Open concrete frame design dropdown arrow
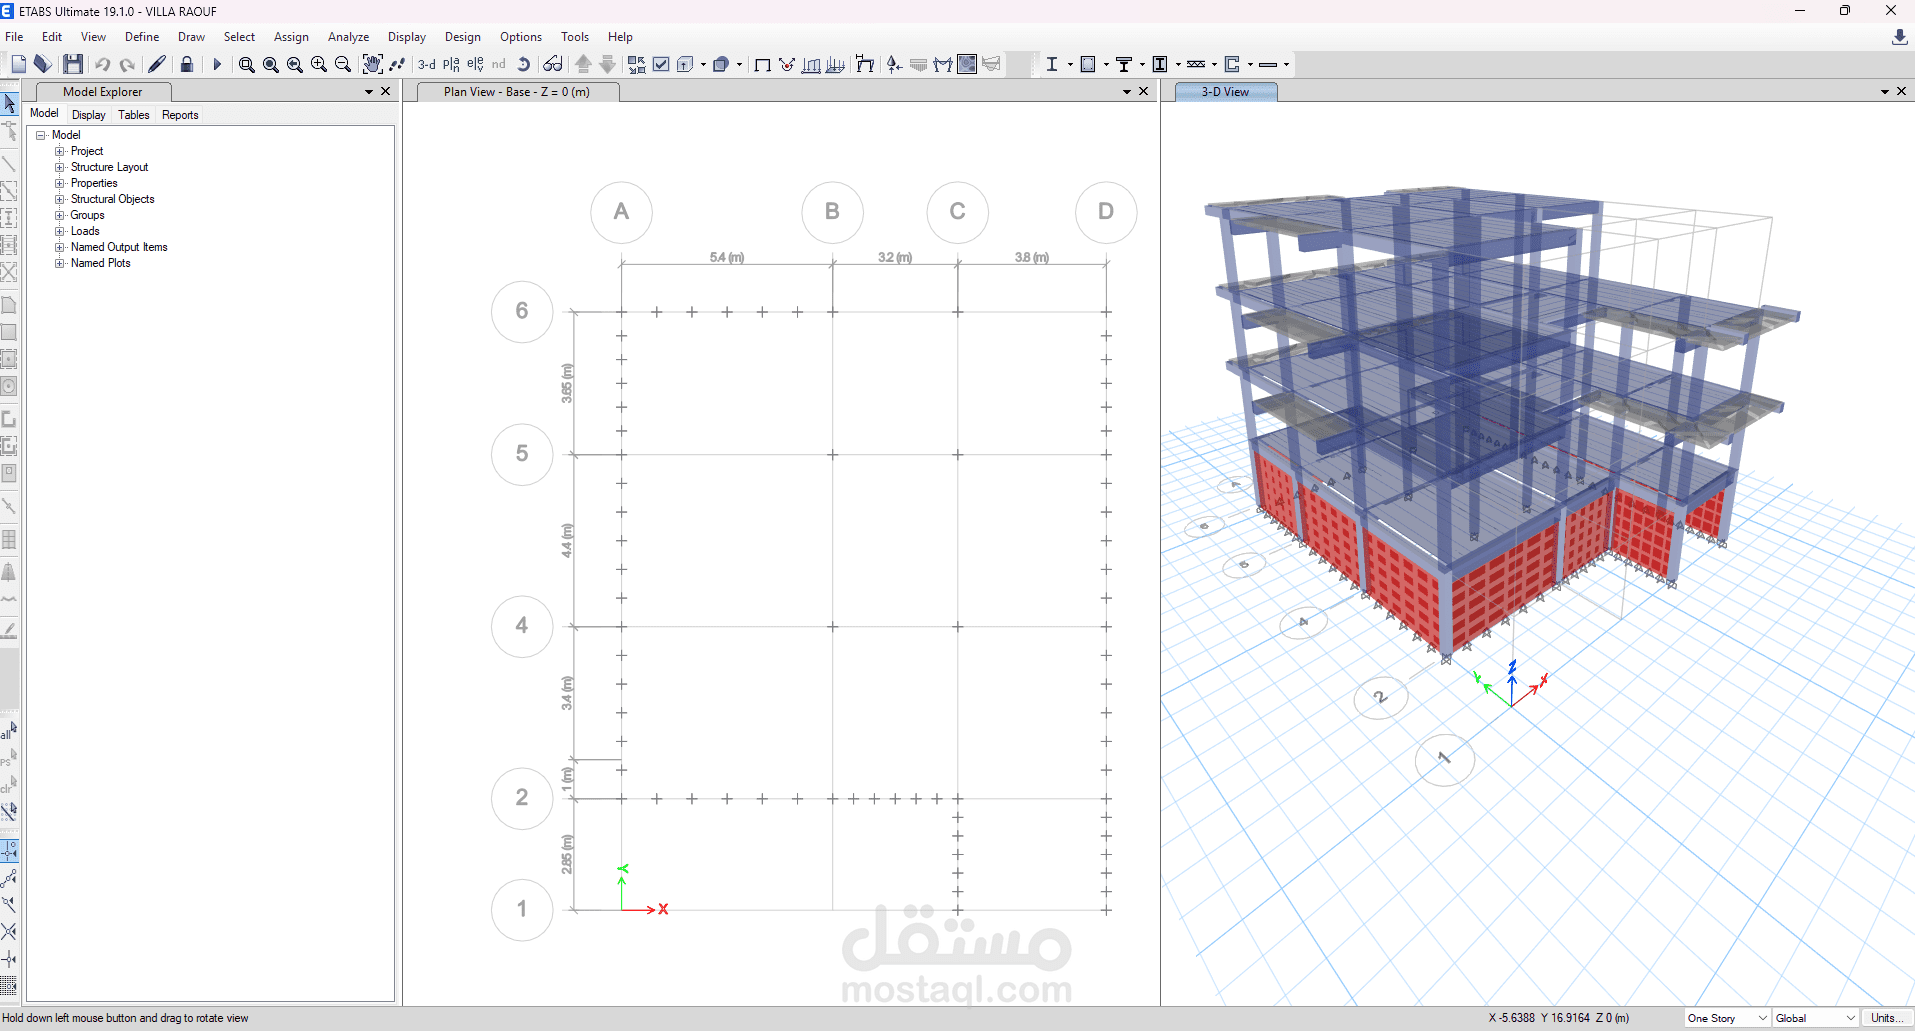Screen dimensions: 1915x1031 (x=1107, y=64)
